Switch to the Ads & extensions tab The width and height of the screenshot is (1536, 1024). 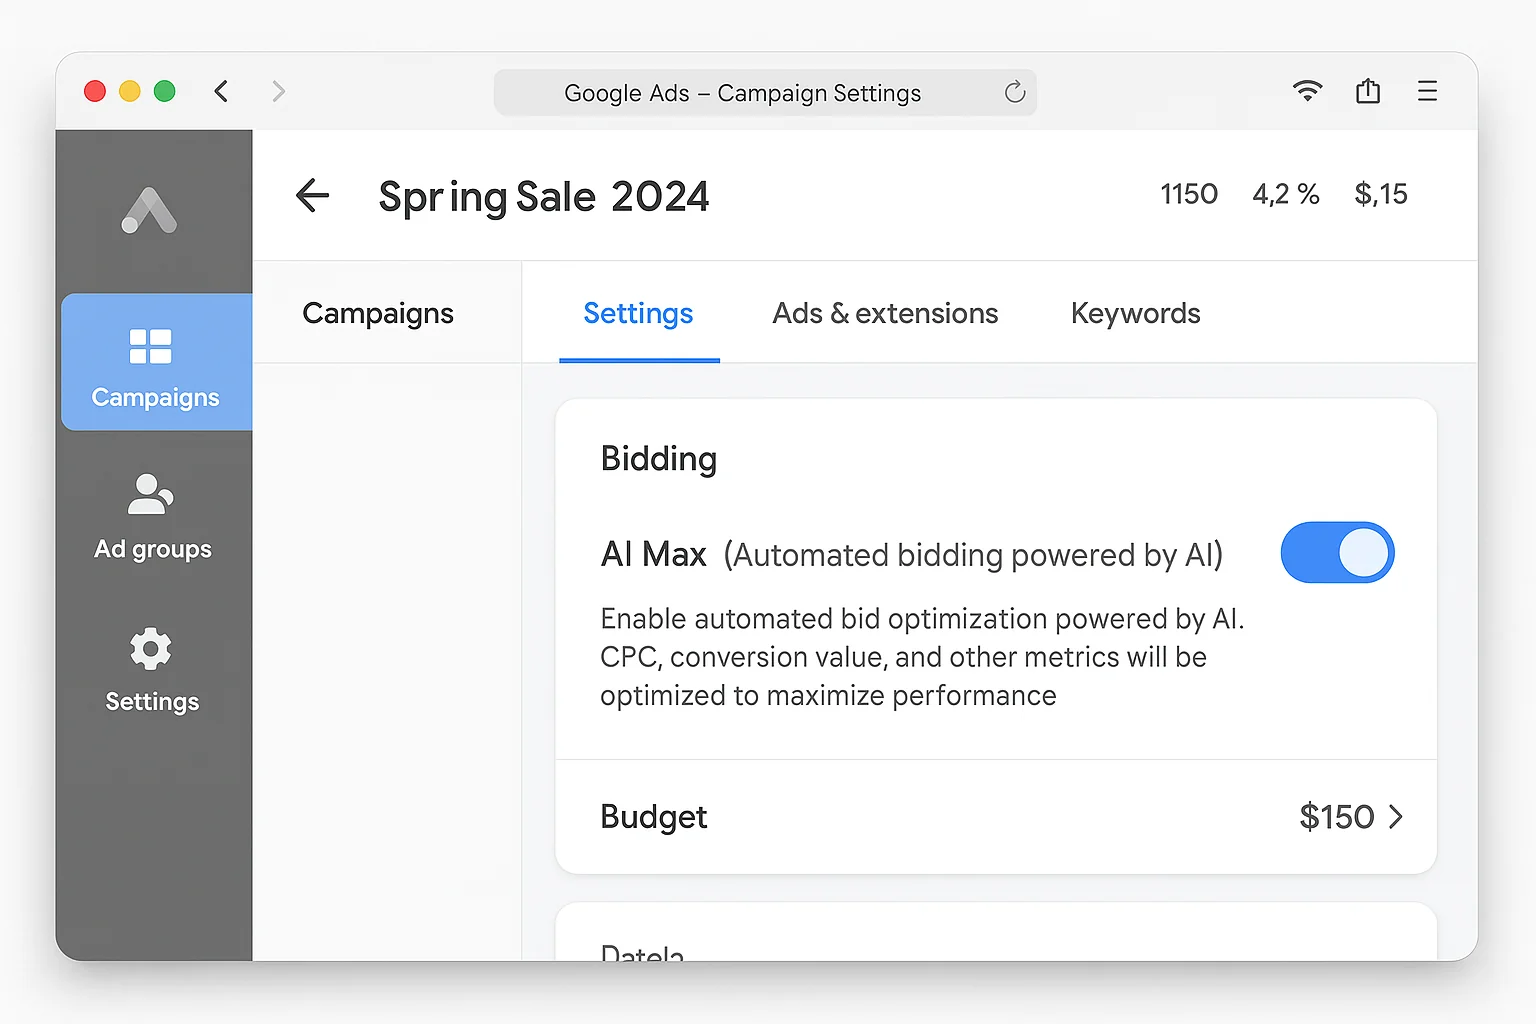885,313
